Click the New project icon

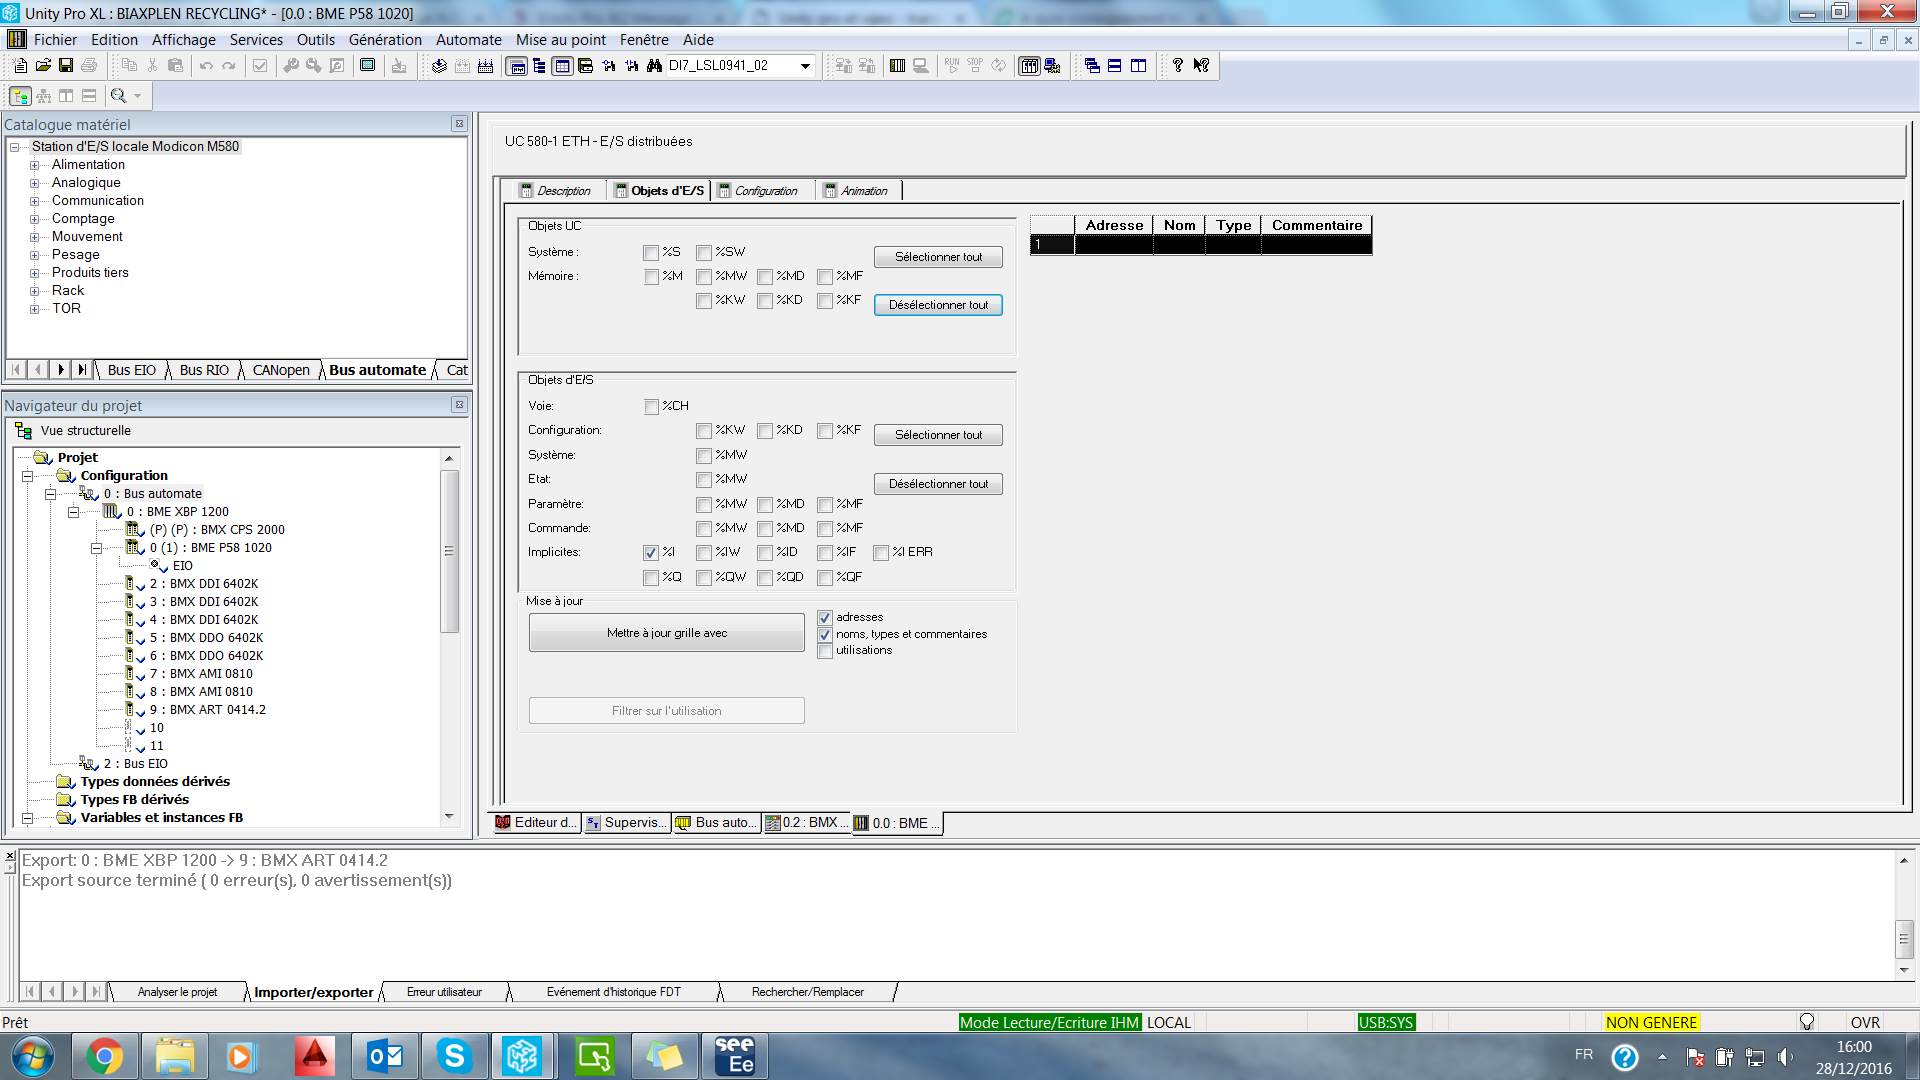tap(20, 66)
